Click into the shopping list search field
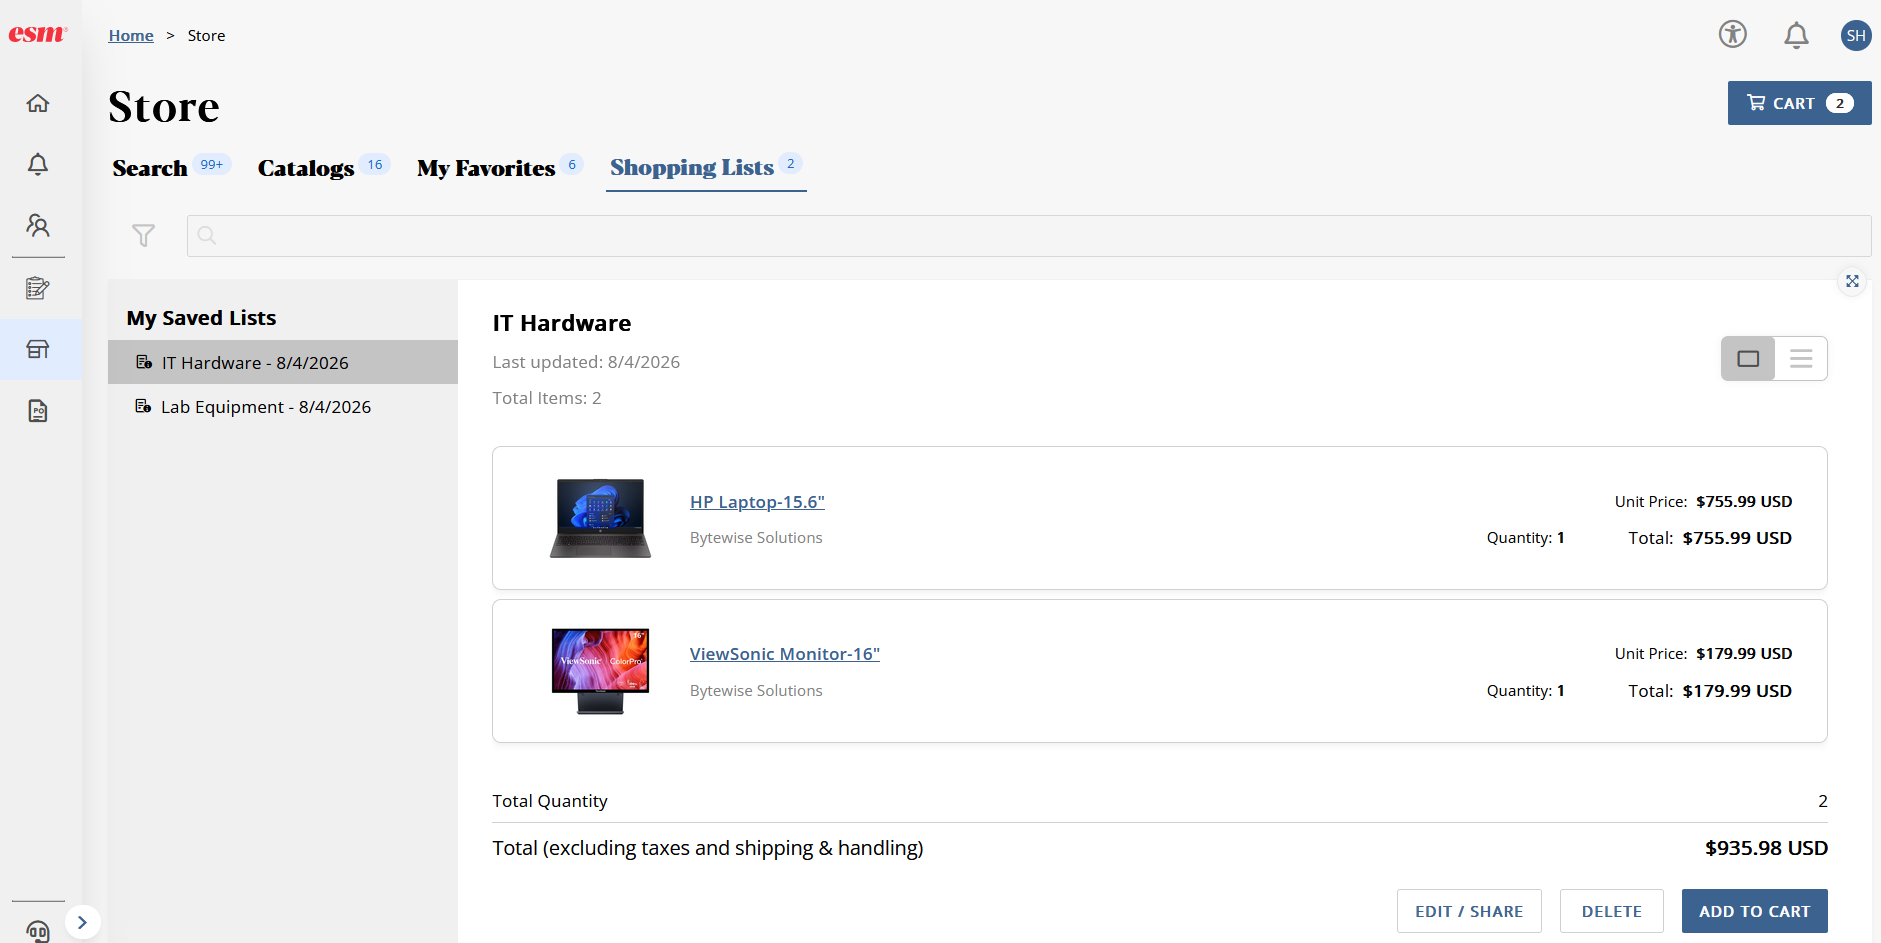 pyautogui.click(x=1029, y=236)
